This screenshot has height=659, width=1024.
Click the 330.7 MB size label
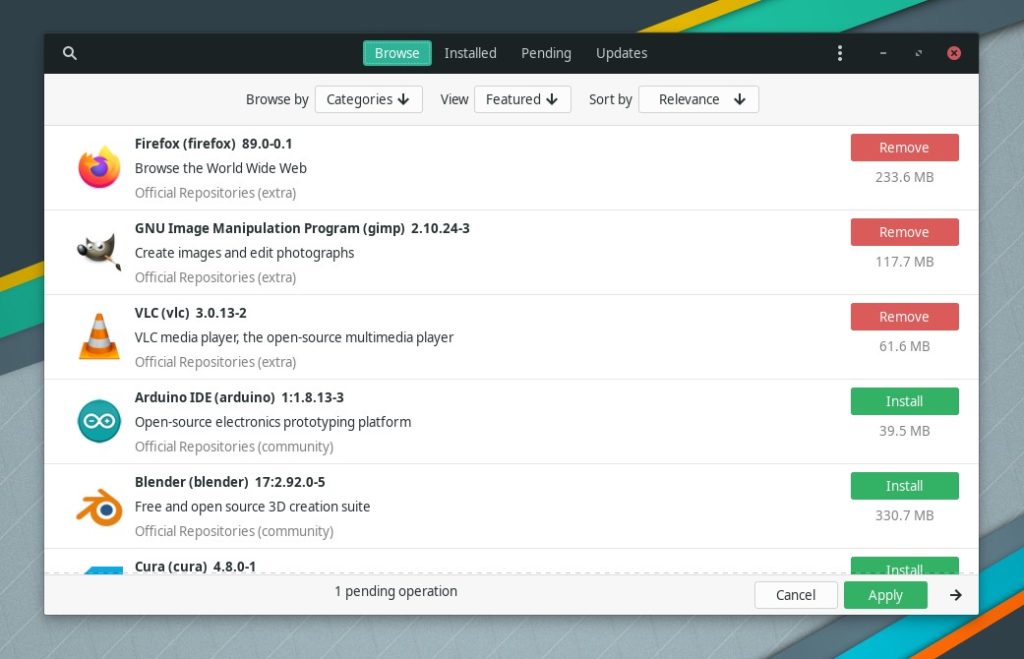pyautogui.click(x=904, y=515)
